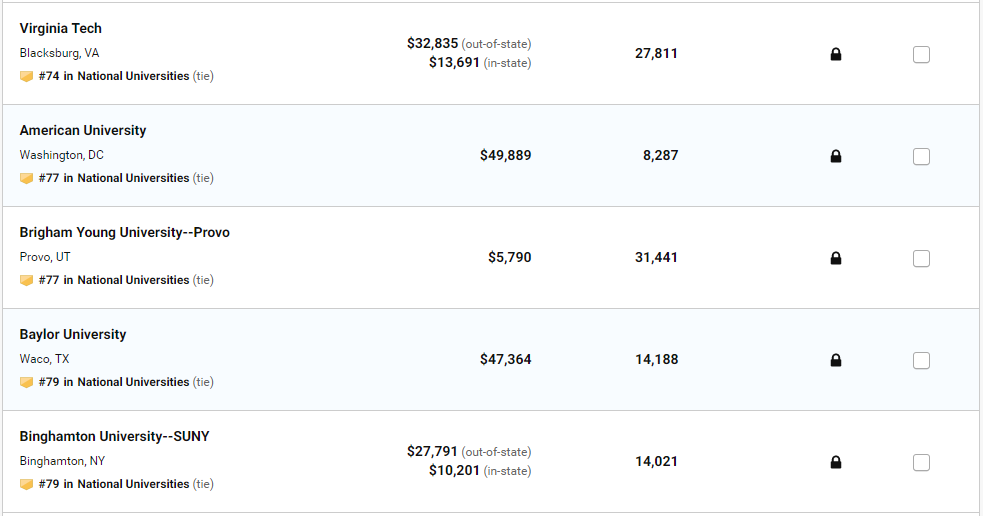Click lock icon in Brigham Young row
The width and height of the screenshot is (983, 516).
[836, 258]
